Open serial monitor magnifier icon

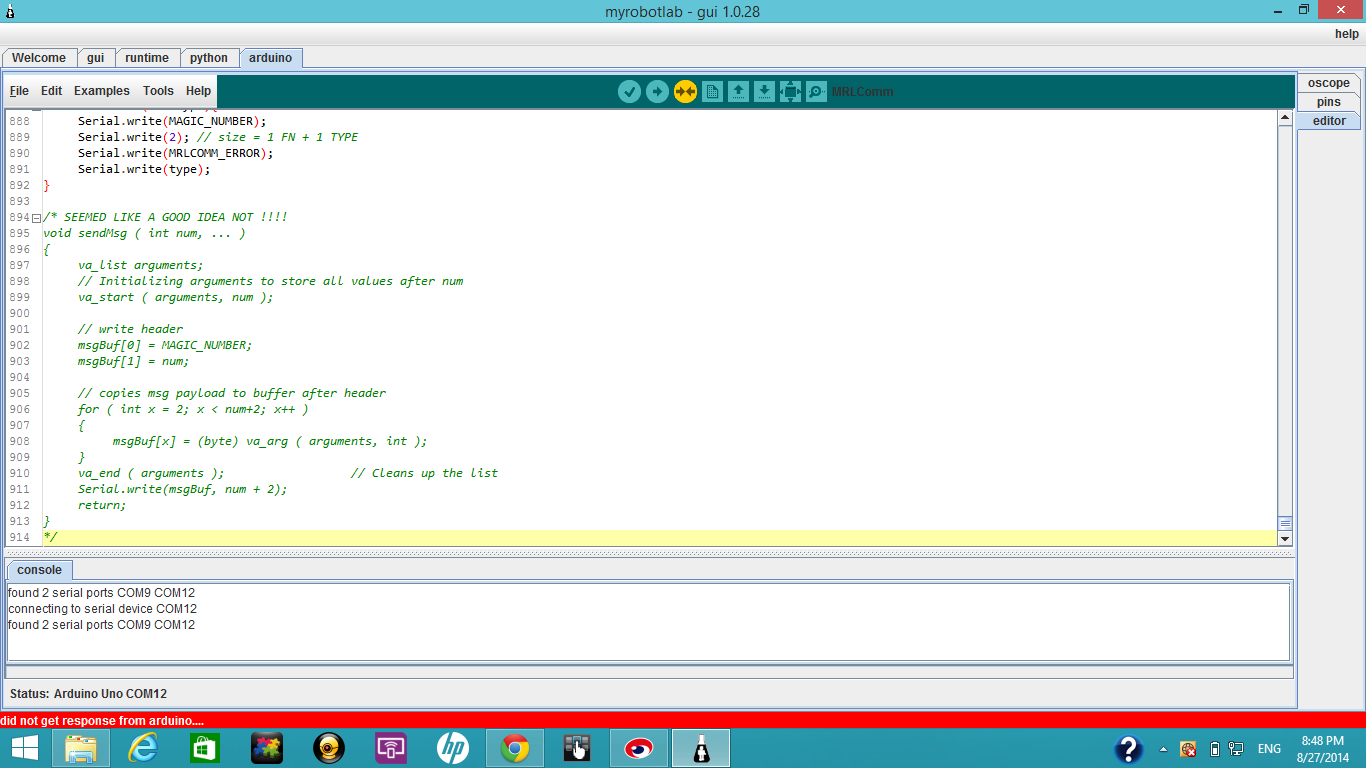click(816, 92)
